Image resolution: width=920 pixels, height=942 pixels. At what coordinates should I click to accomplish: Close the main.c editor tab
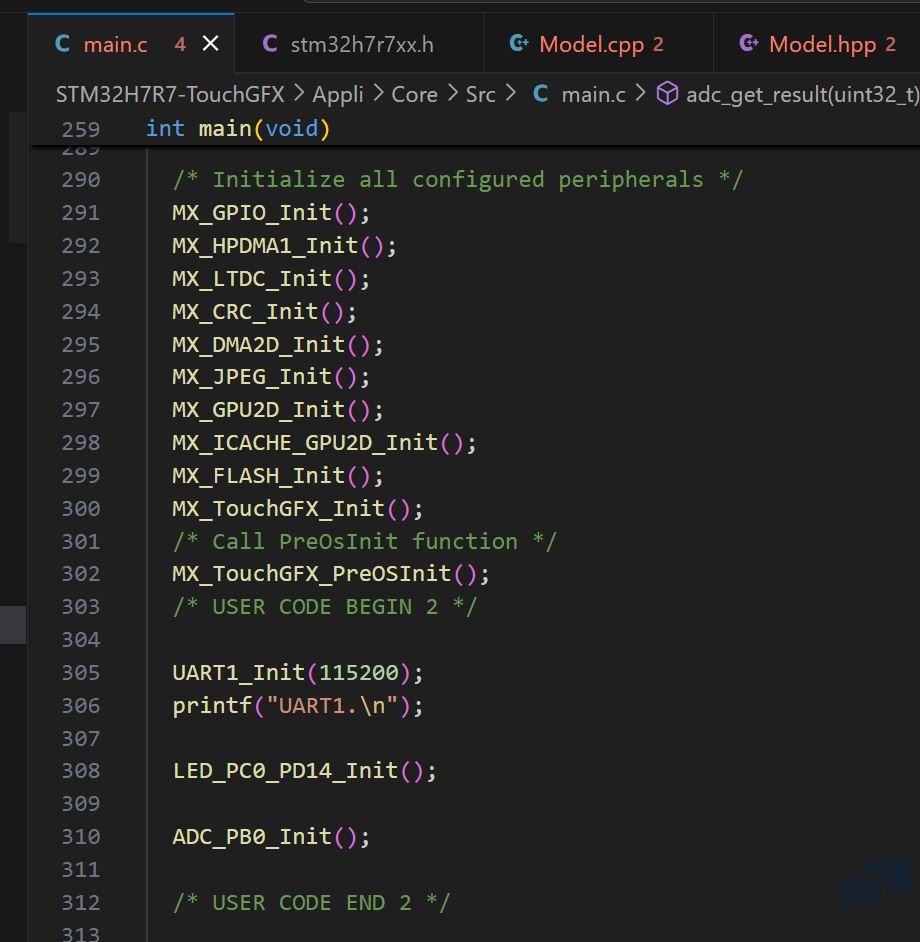coord(210,44)
